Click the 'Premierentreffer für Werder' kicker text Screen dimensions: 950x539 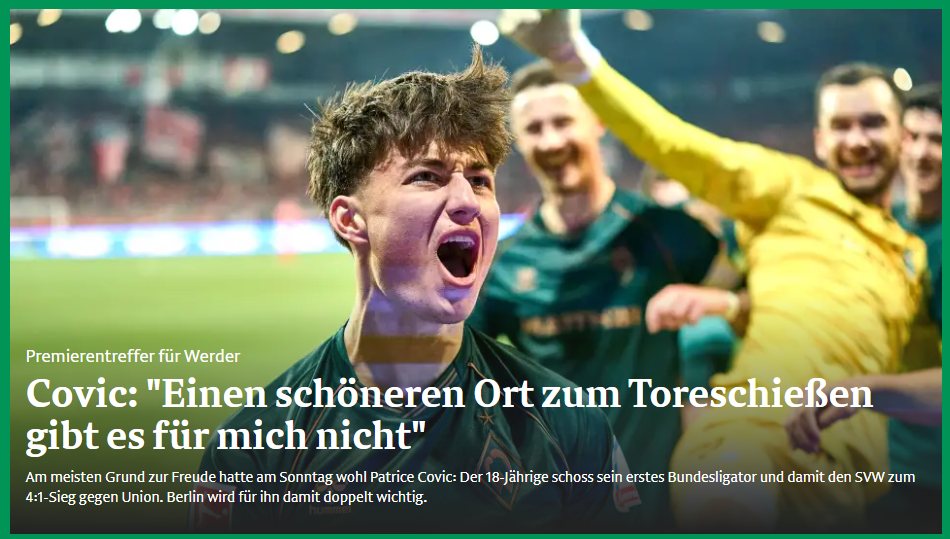(133, 356)
